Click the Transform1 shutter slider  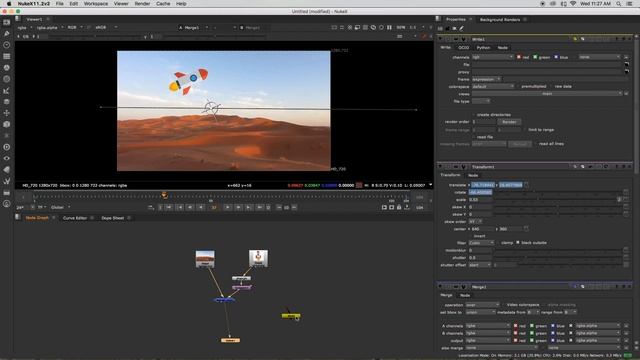pyautogui.click(x=558, y=258)
